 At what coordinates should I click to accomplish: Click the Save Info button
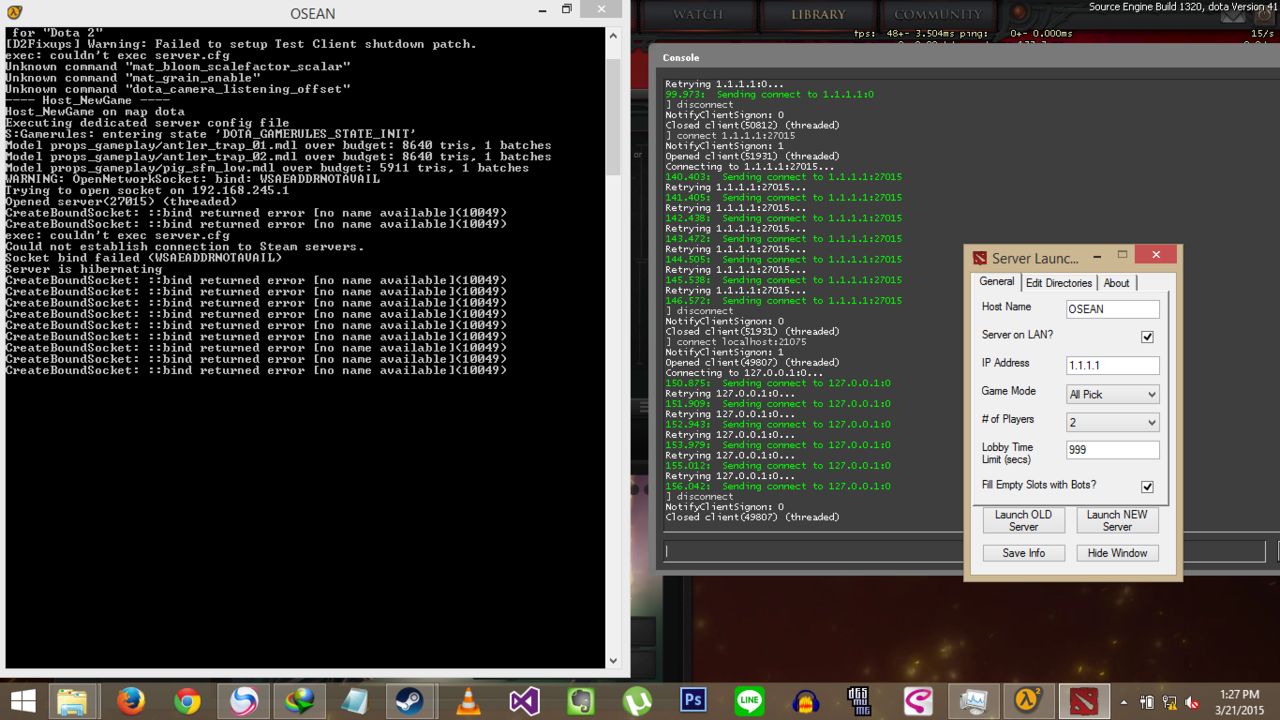point(1023,553)
